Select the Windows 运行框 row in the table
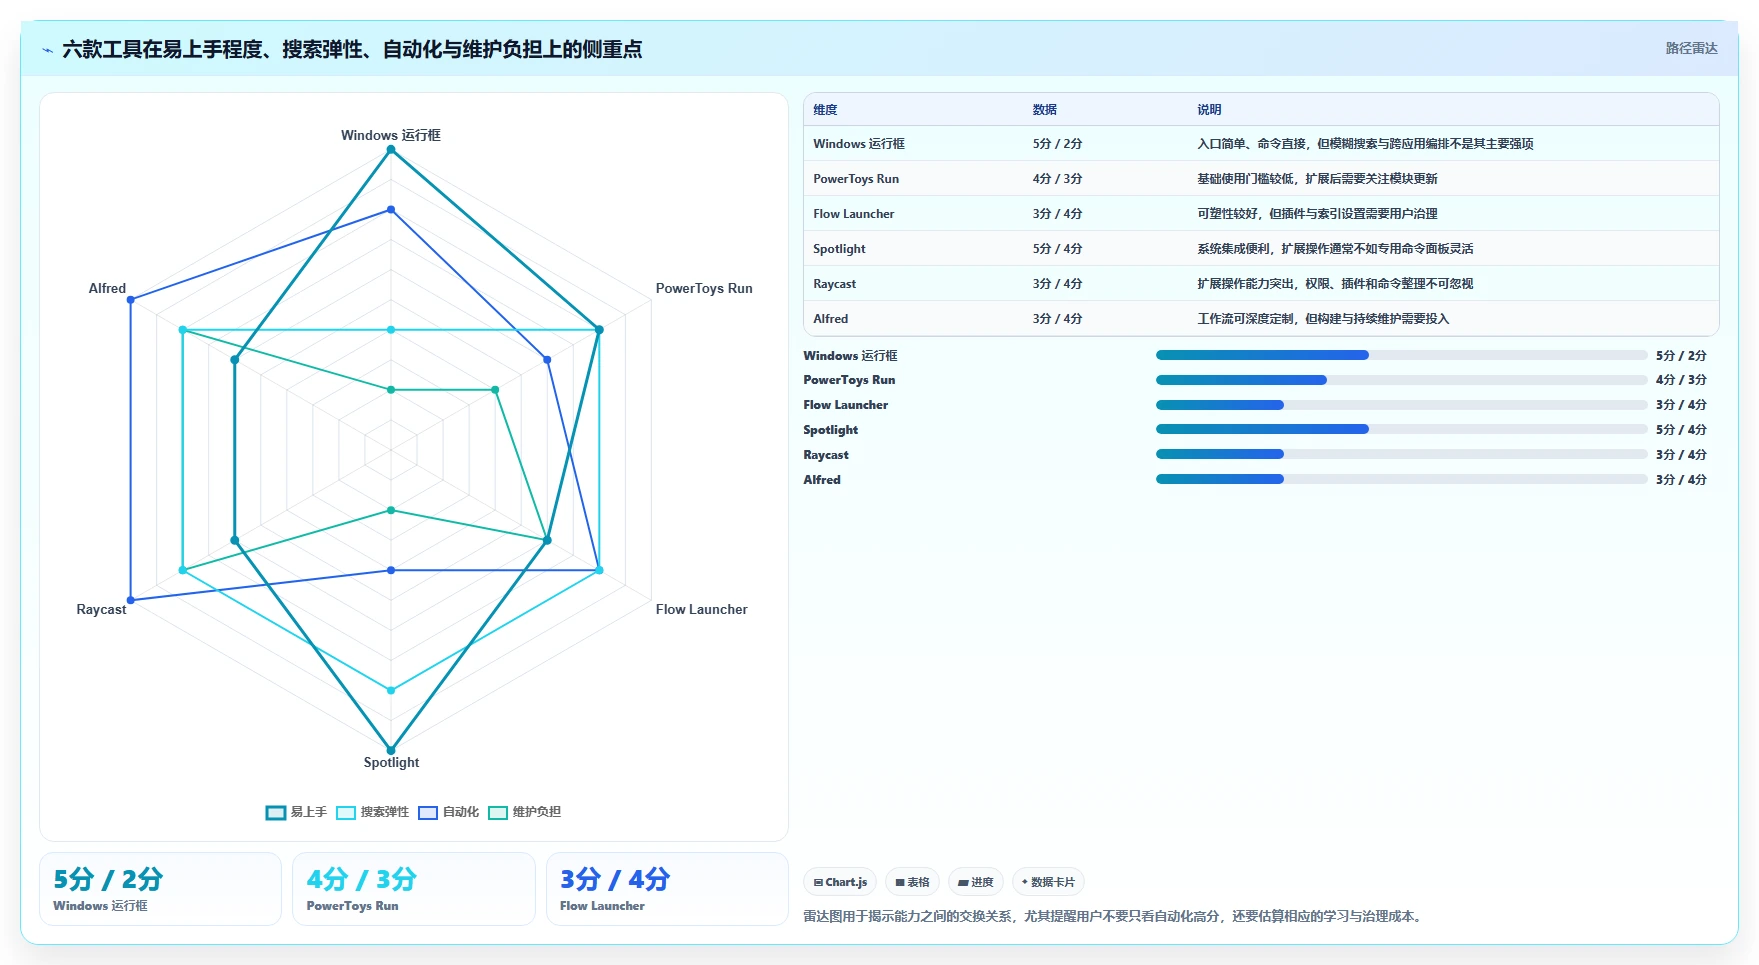This screenshot has height=965, width=1759. pos(1261,144)
